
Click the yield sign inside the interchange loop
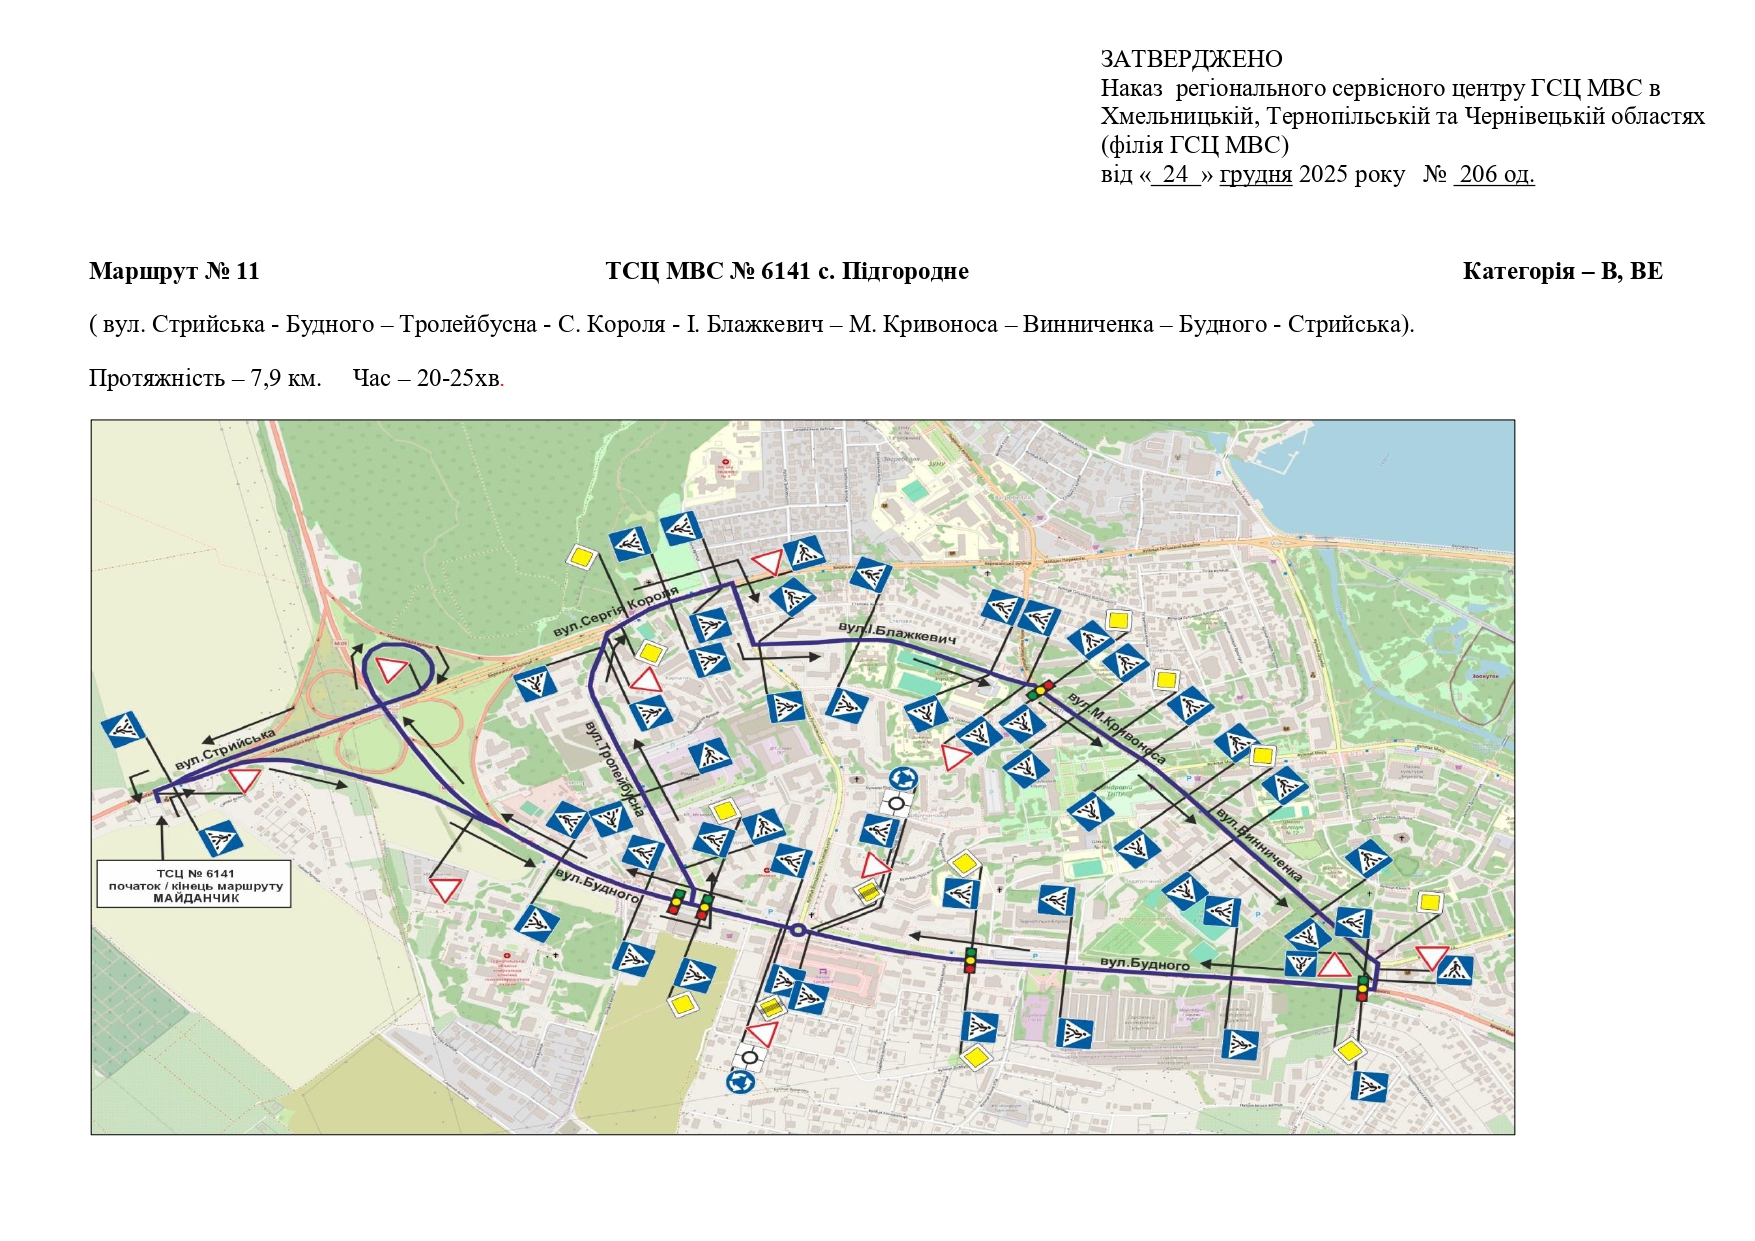click(391, 669)
